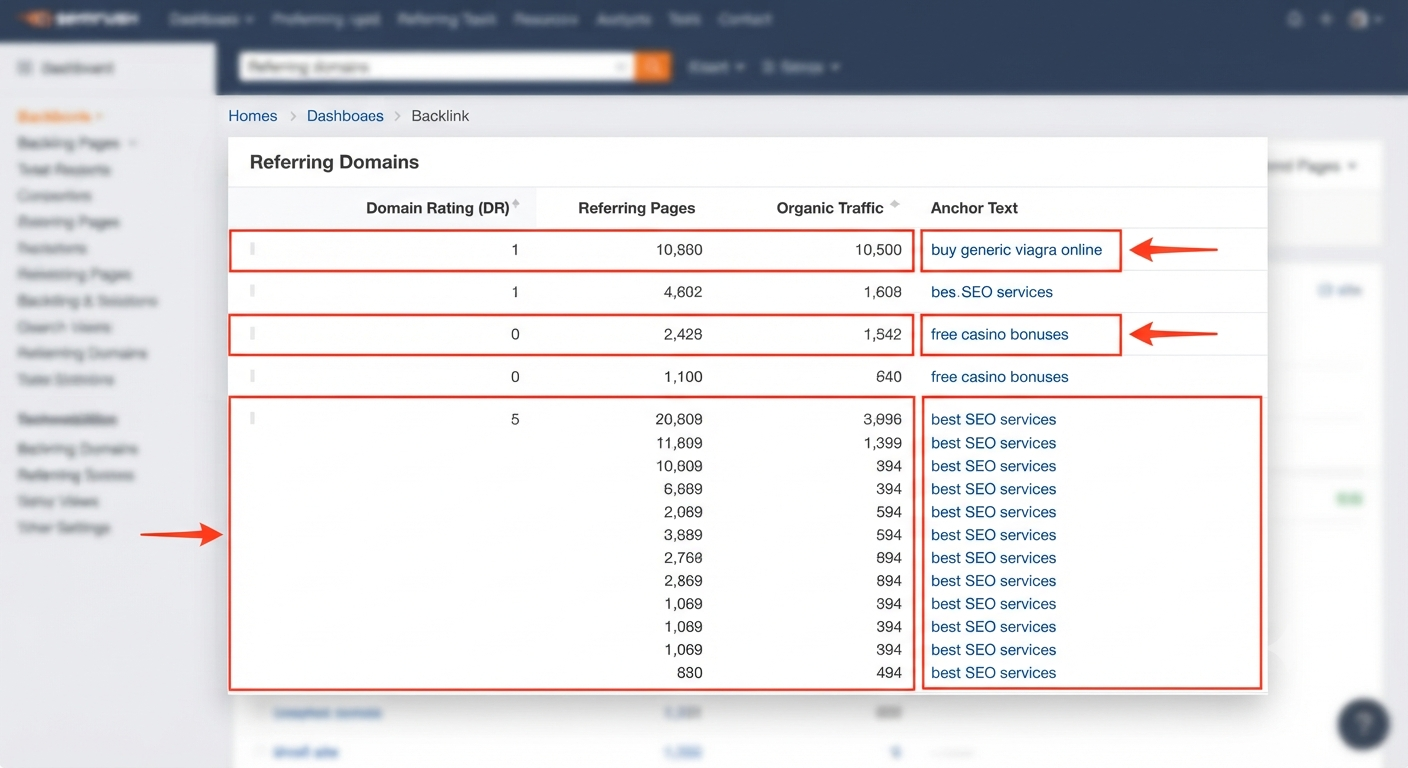Click the 10,500 organic traffic value

878,250
